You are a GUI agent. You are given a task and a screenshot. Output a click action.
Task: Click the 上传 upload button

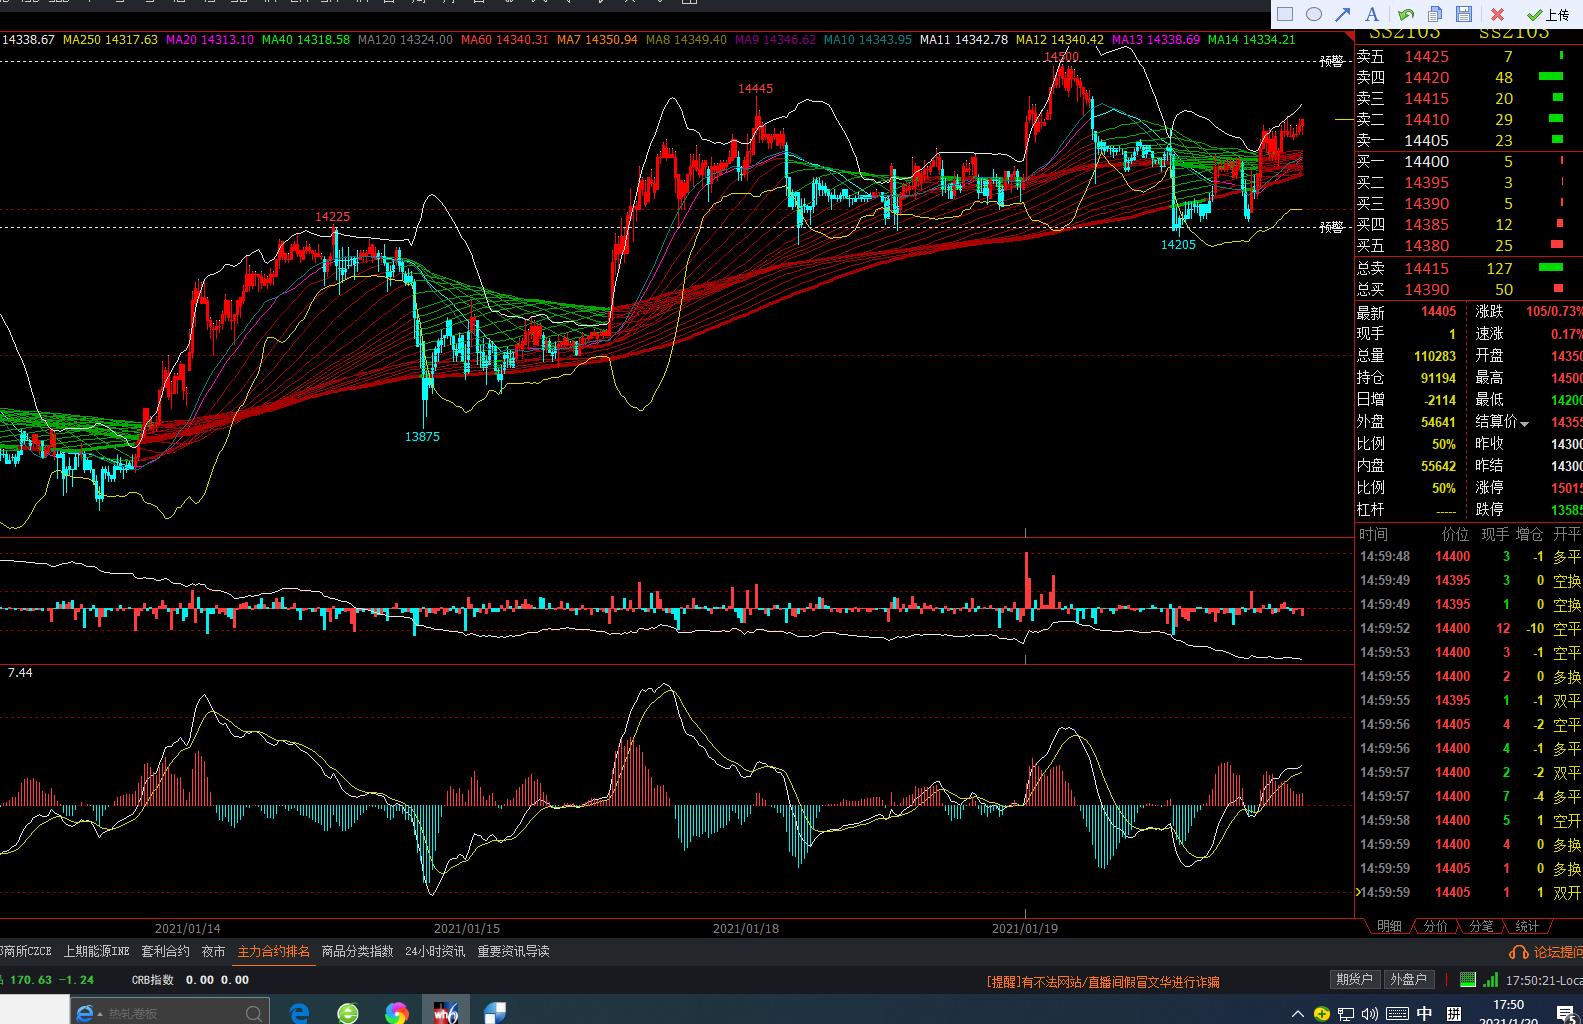[1548, 14]
